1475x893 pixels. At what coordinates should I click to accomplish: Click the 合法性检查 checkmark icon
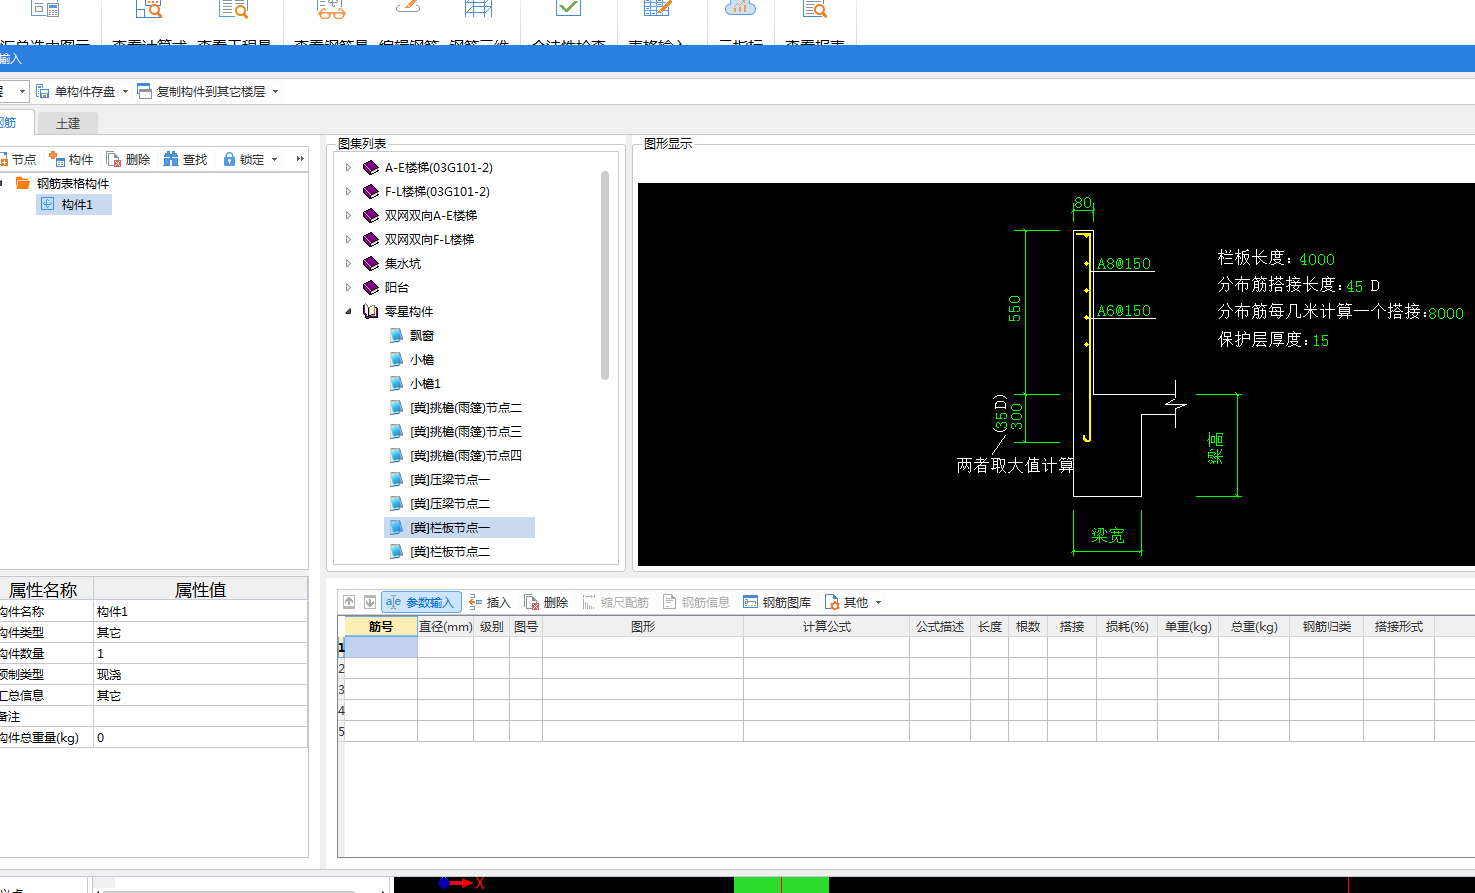click(x=568, y=8)
